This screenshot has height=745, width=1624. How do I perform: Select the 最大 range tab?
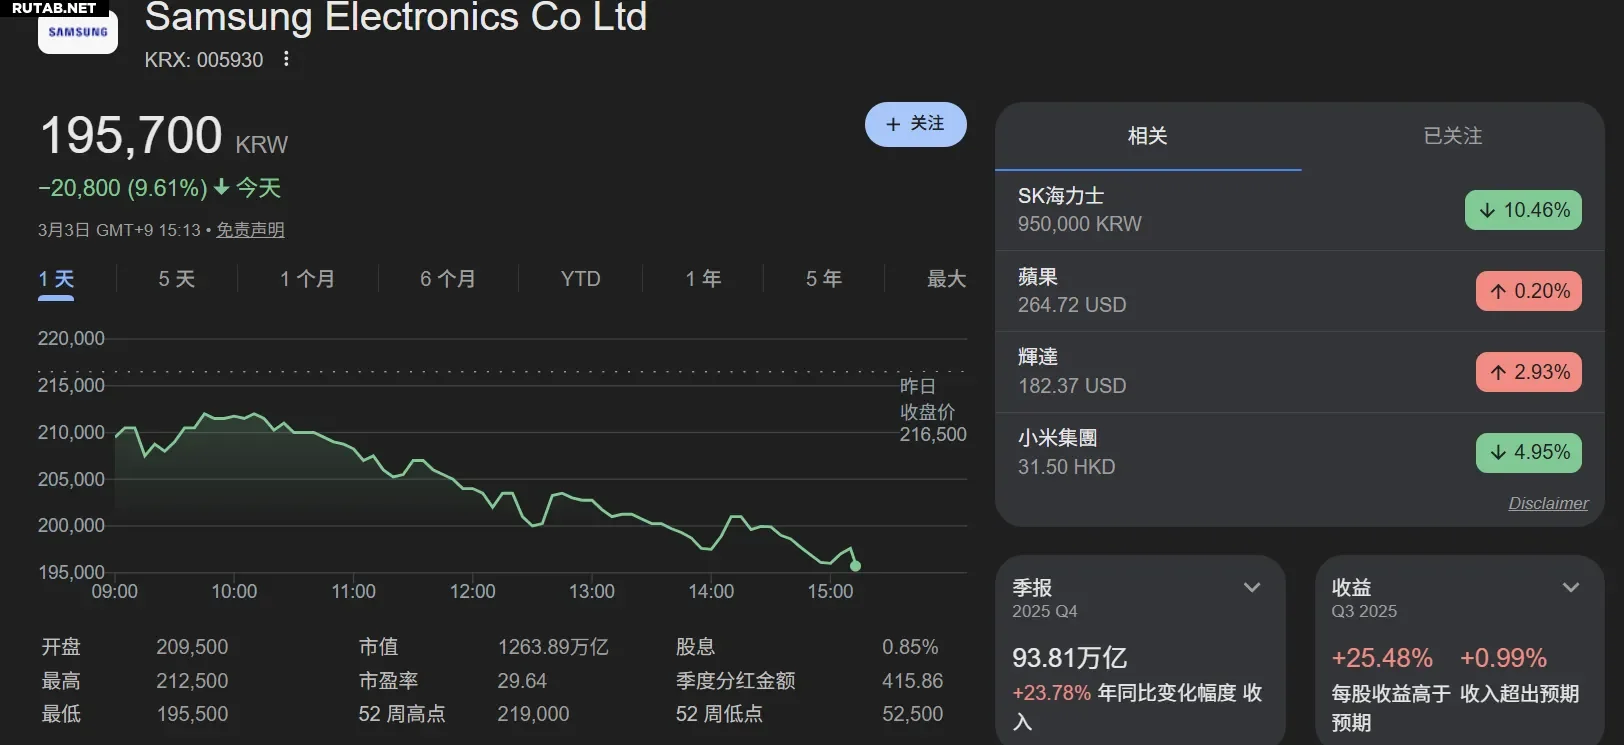(x=946, y=279)
